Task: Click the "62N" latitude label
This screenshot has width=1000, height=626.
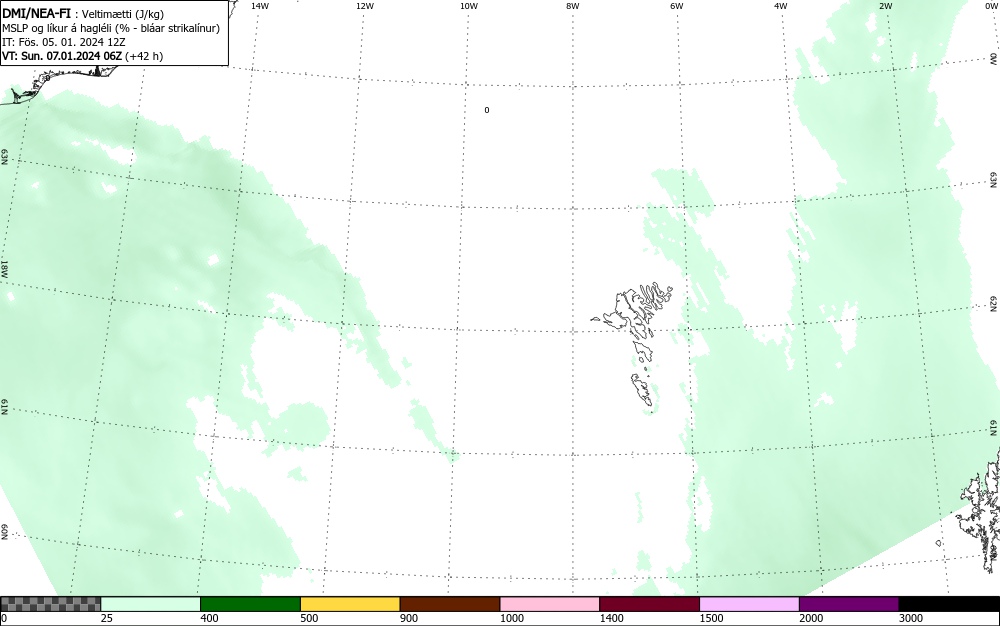Action: pos(994,303)
